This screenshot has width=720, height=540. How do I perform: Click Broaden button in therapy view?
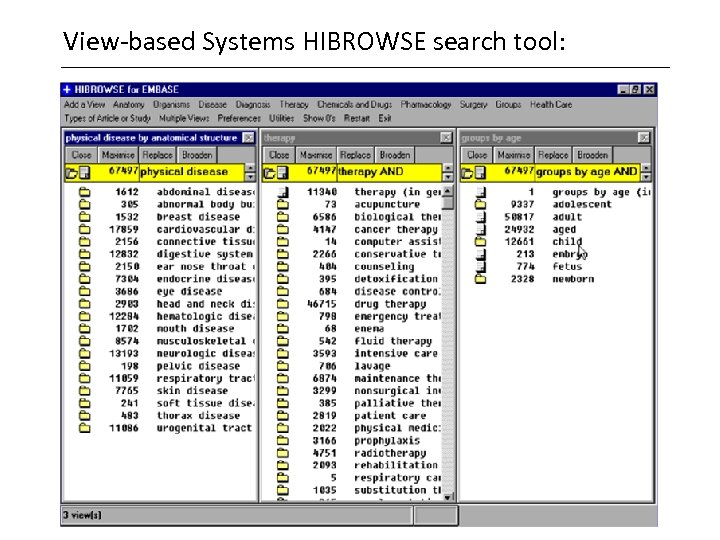(x=395, y=155)
